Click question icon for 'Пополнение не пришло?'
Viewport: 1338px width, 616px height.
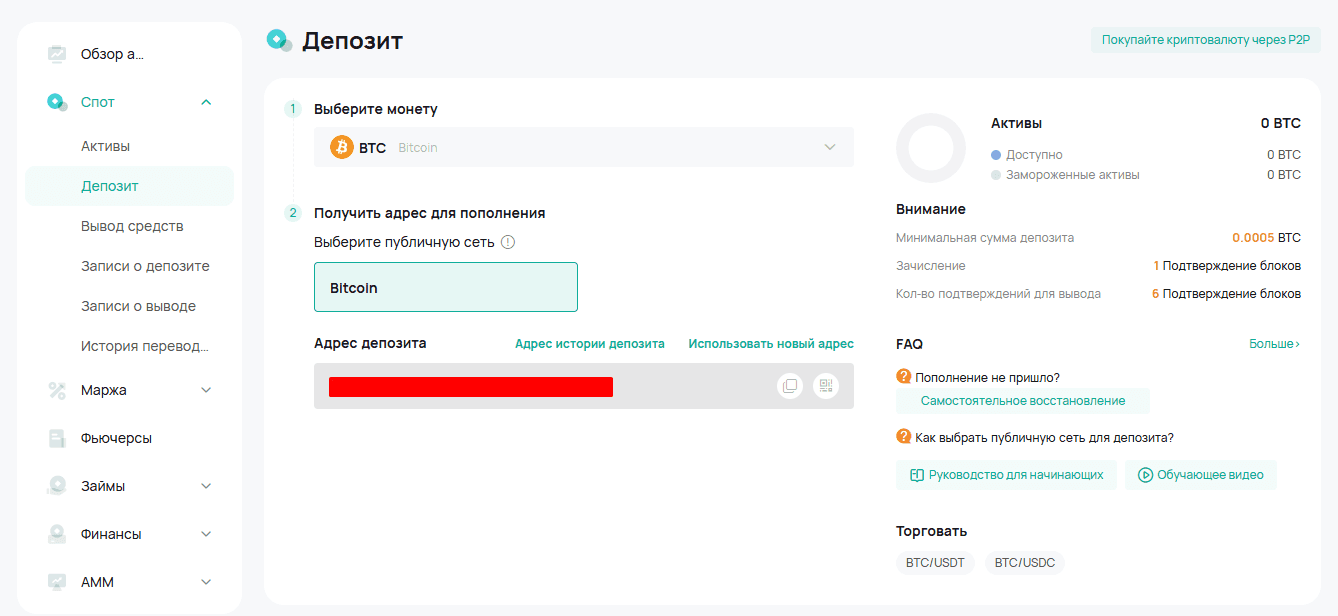[904, 377]
